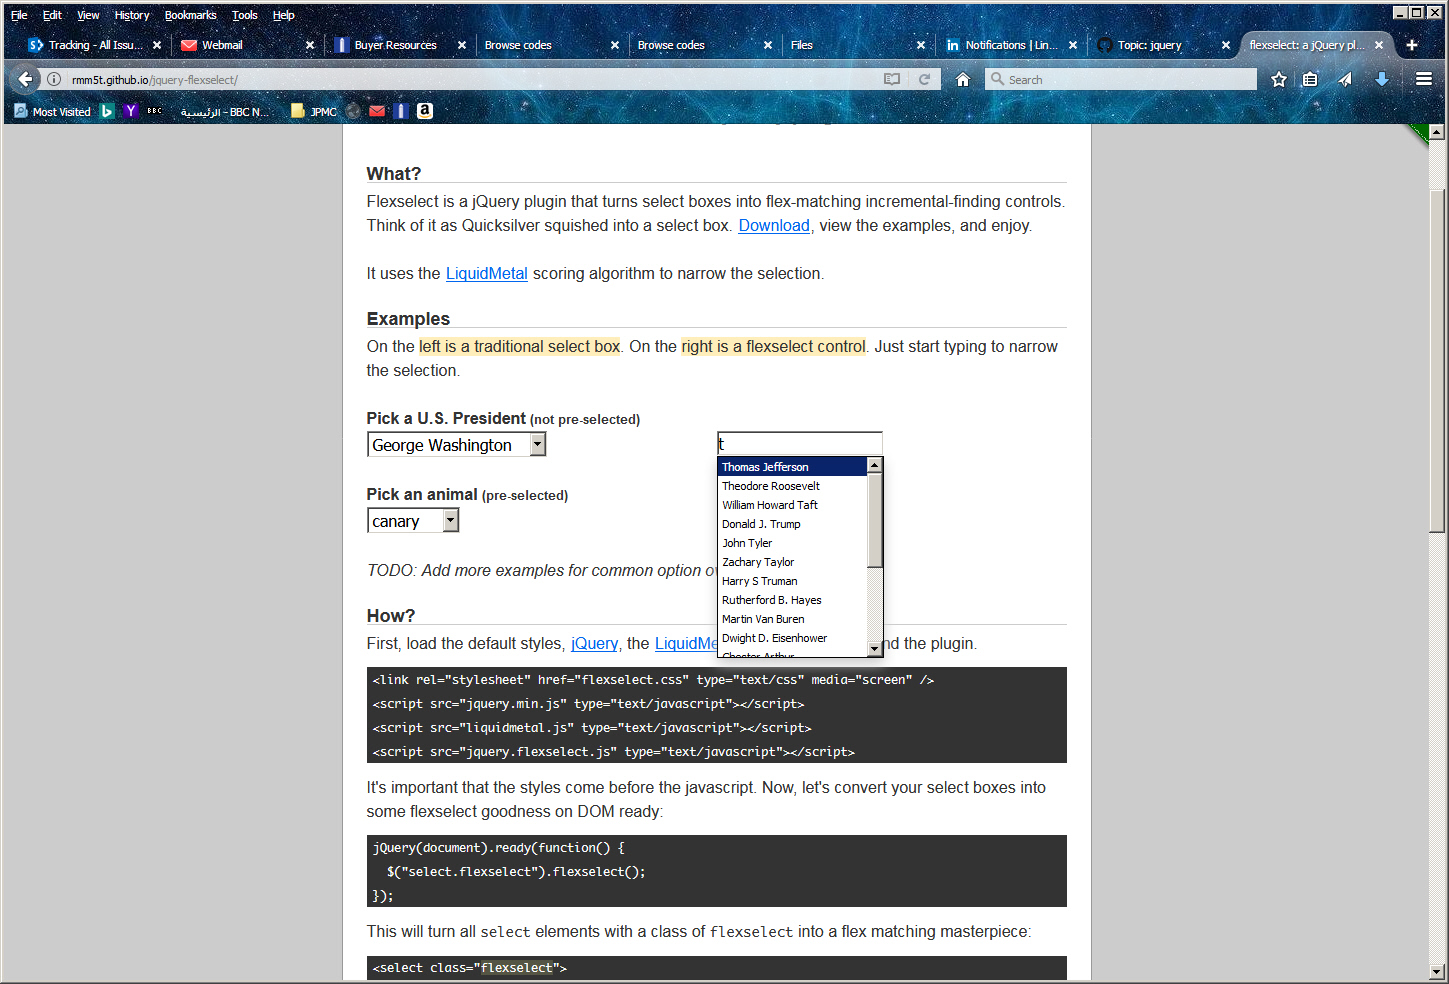Open the Downloads arrow icon

click(1381, 79)
